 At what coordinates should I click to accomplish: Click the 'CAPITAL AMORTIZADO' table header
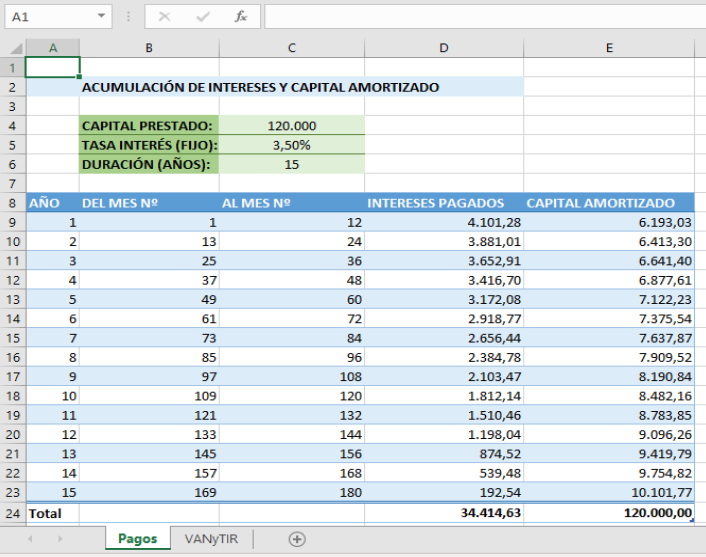(x=609, y=203)
